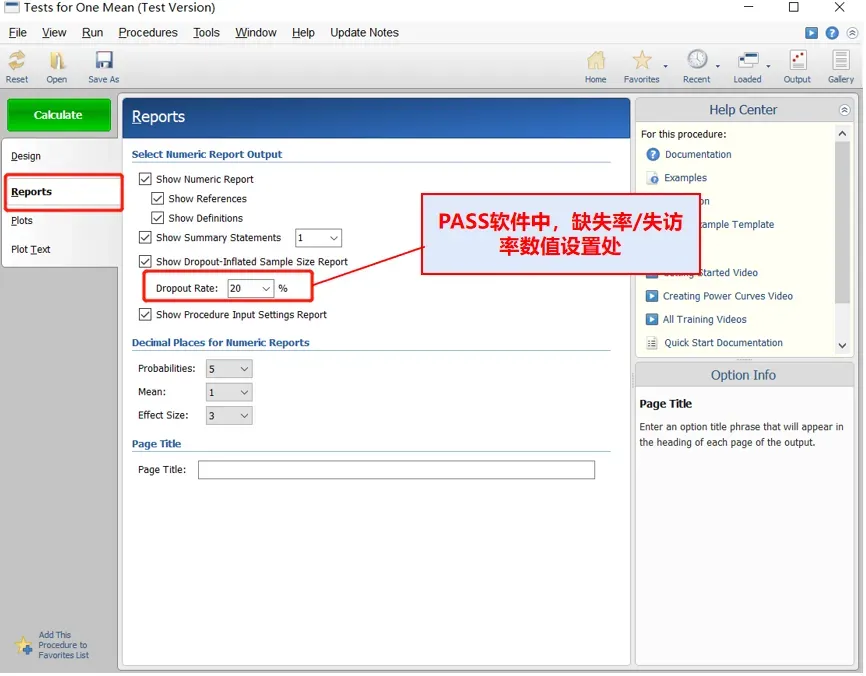Viewport: 866px width, 676px height.
Task: Open Update Notes menu item
Action: coord(366,33)
